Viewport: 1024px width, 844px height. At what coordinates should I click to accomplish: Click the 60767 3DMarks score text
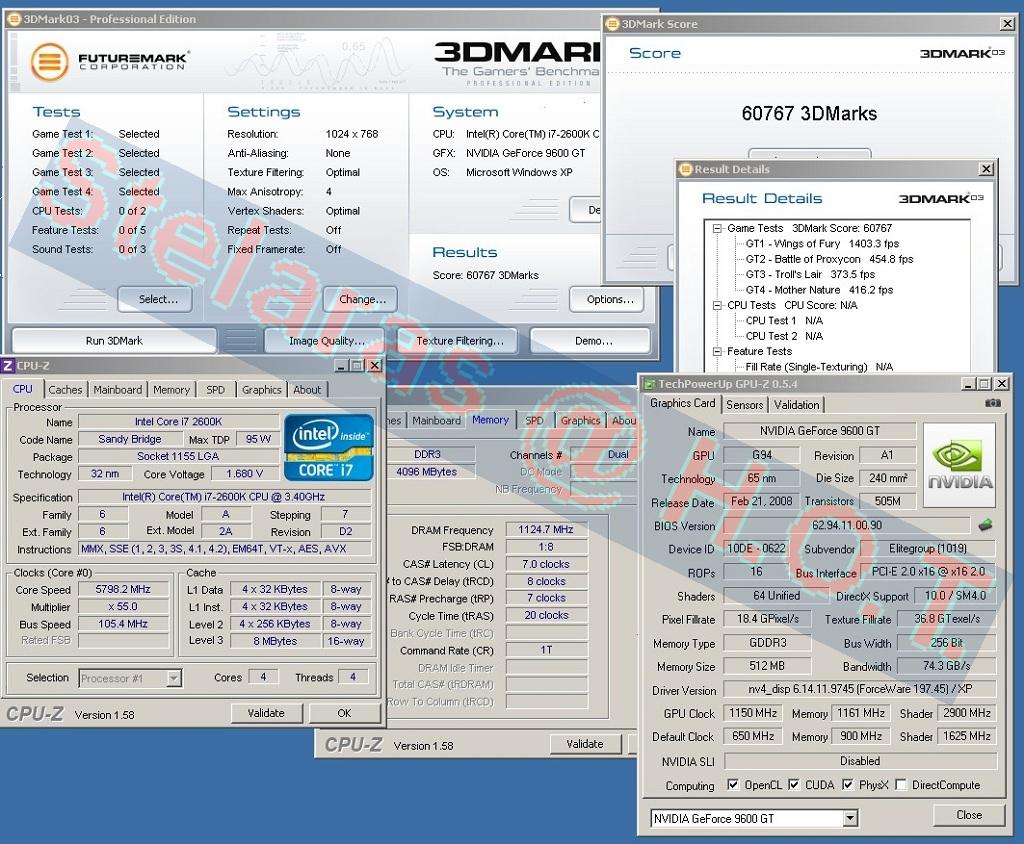tap(809, 114)
